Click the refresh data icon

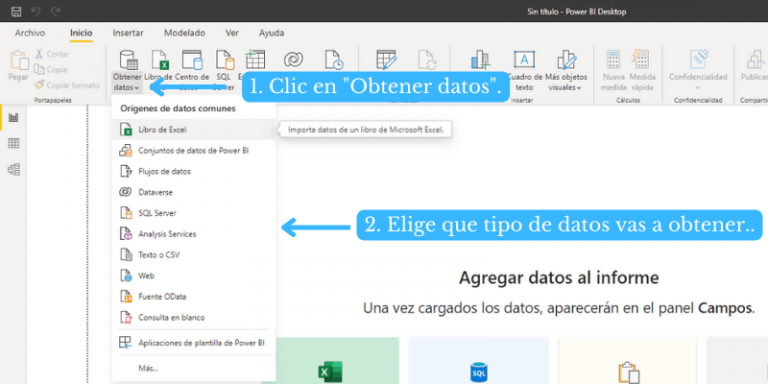[x=427, y=60]
